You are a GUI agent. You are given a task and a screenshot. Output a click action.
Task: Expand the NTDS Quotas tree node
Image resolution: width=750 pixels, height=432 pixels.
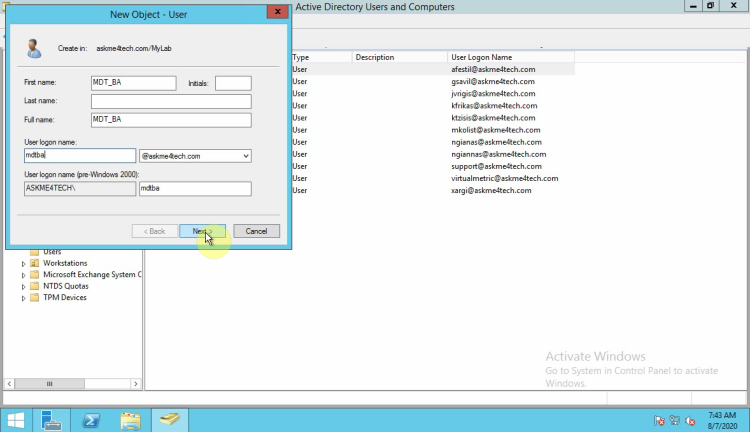[x=23, y=286]
